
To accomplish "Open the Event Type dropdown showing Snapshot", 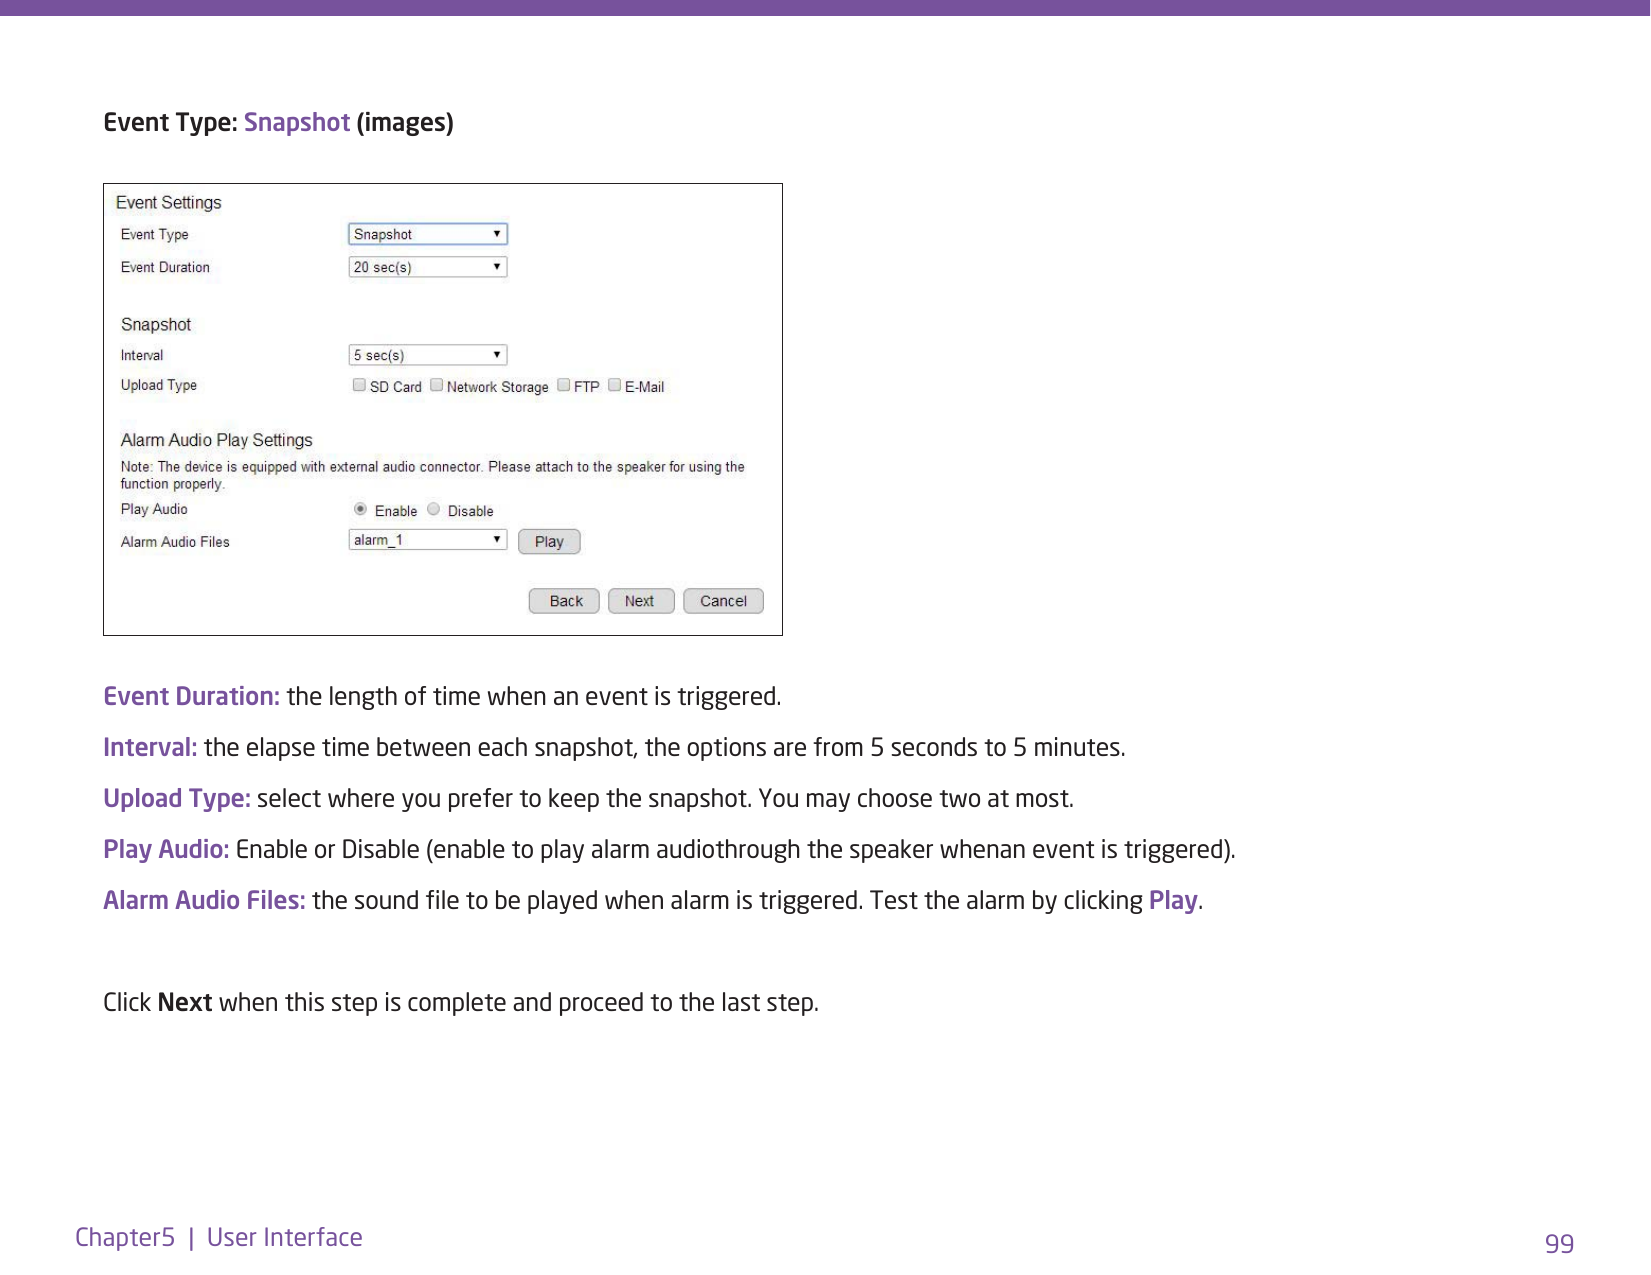I will 428,234.
